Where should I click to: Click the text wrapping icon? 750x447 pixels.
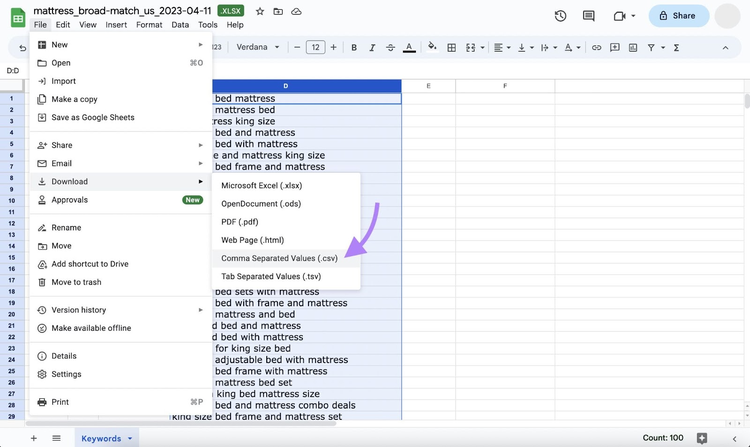(x=545, y=47)
